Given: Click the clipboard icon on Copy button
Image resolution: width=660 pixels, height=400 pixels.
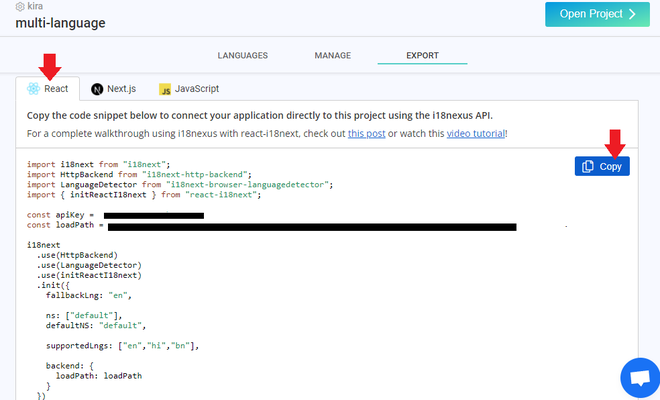Looking at the screenshot, I should [x=588, y=167].
